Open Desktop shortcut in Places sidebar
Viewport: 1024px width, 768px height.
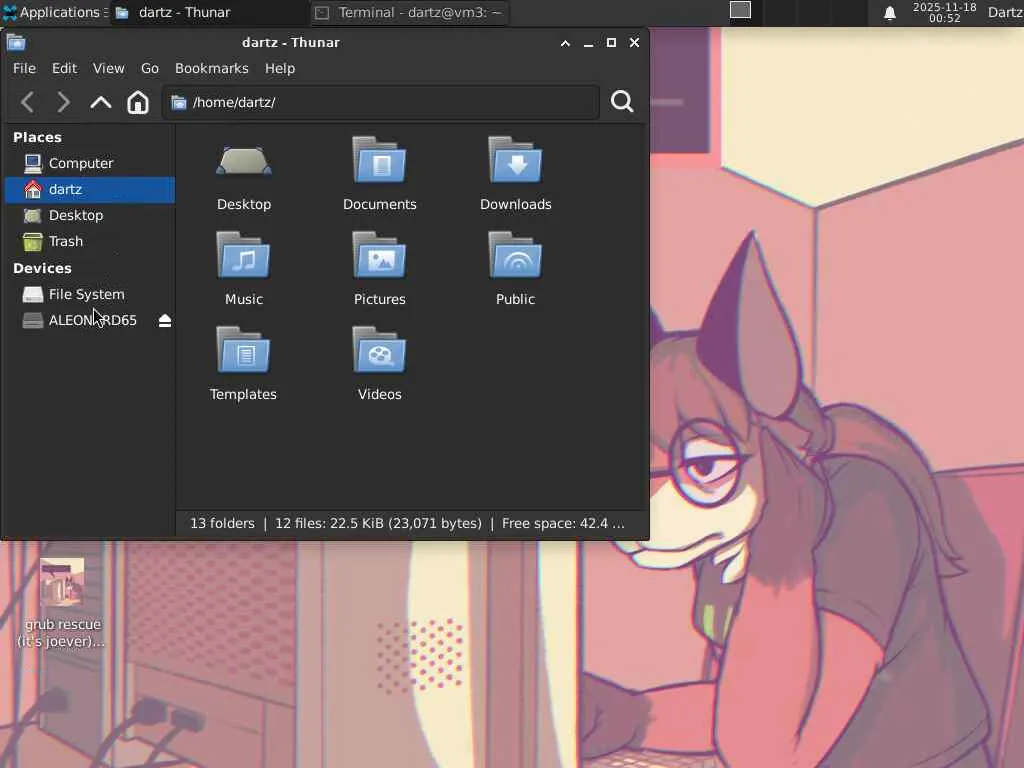pos(89,216)
